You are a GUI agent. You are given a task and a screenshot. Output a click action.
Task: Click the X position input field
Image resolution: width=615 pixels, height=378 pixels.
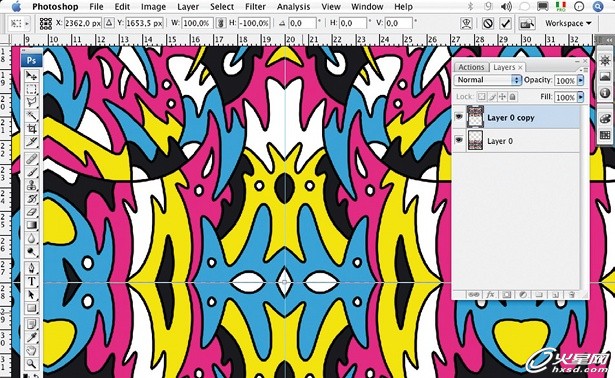83,23
